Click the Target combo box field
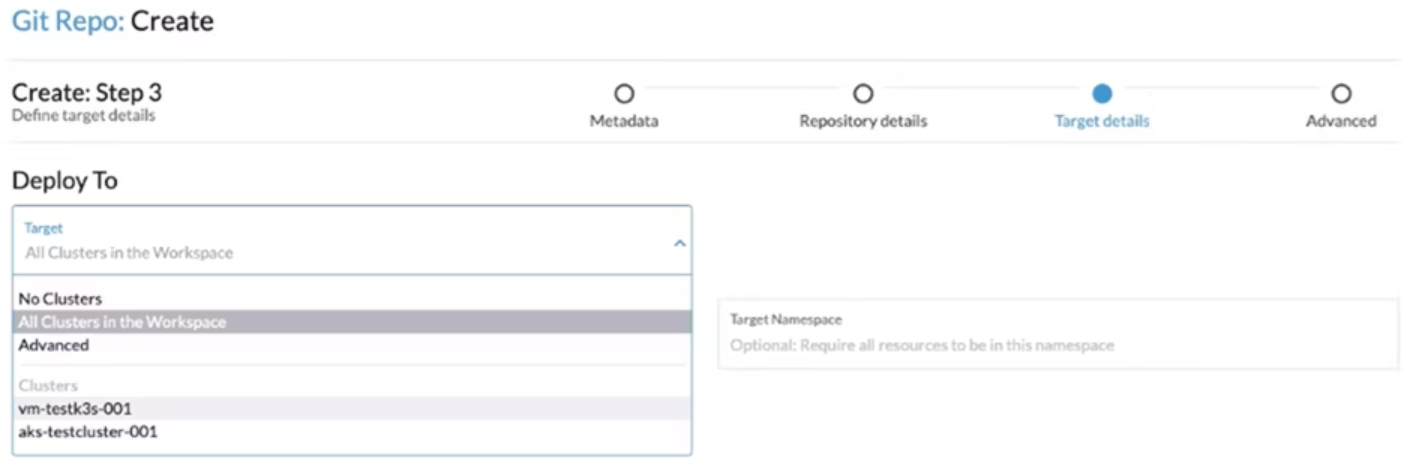The height and width of the screenshot is (475, 1403). click(x=340, y=241)
